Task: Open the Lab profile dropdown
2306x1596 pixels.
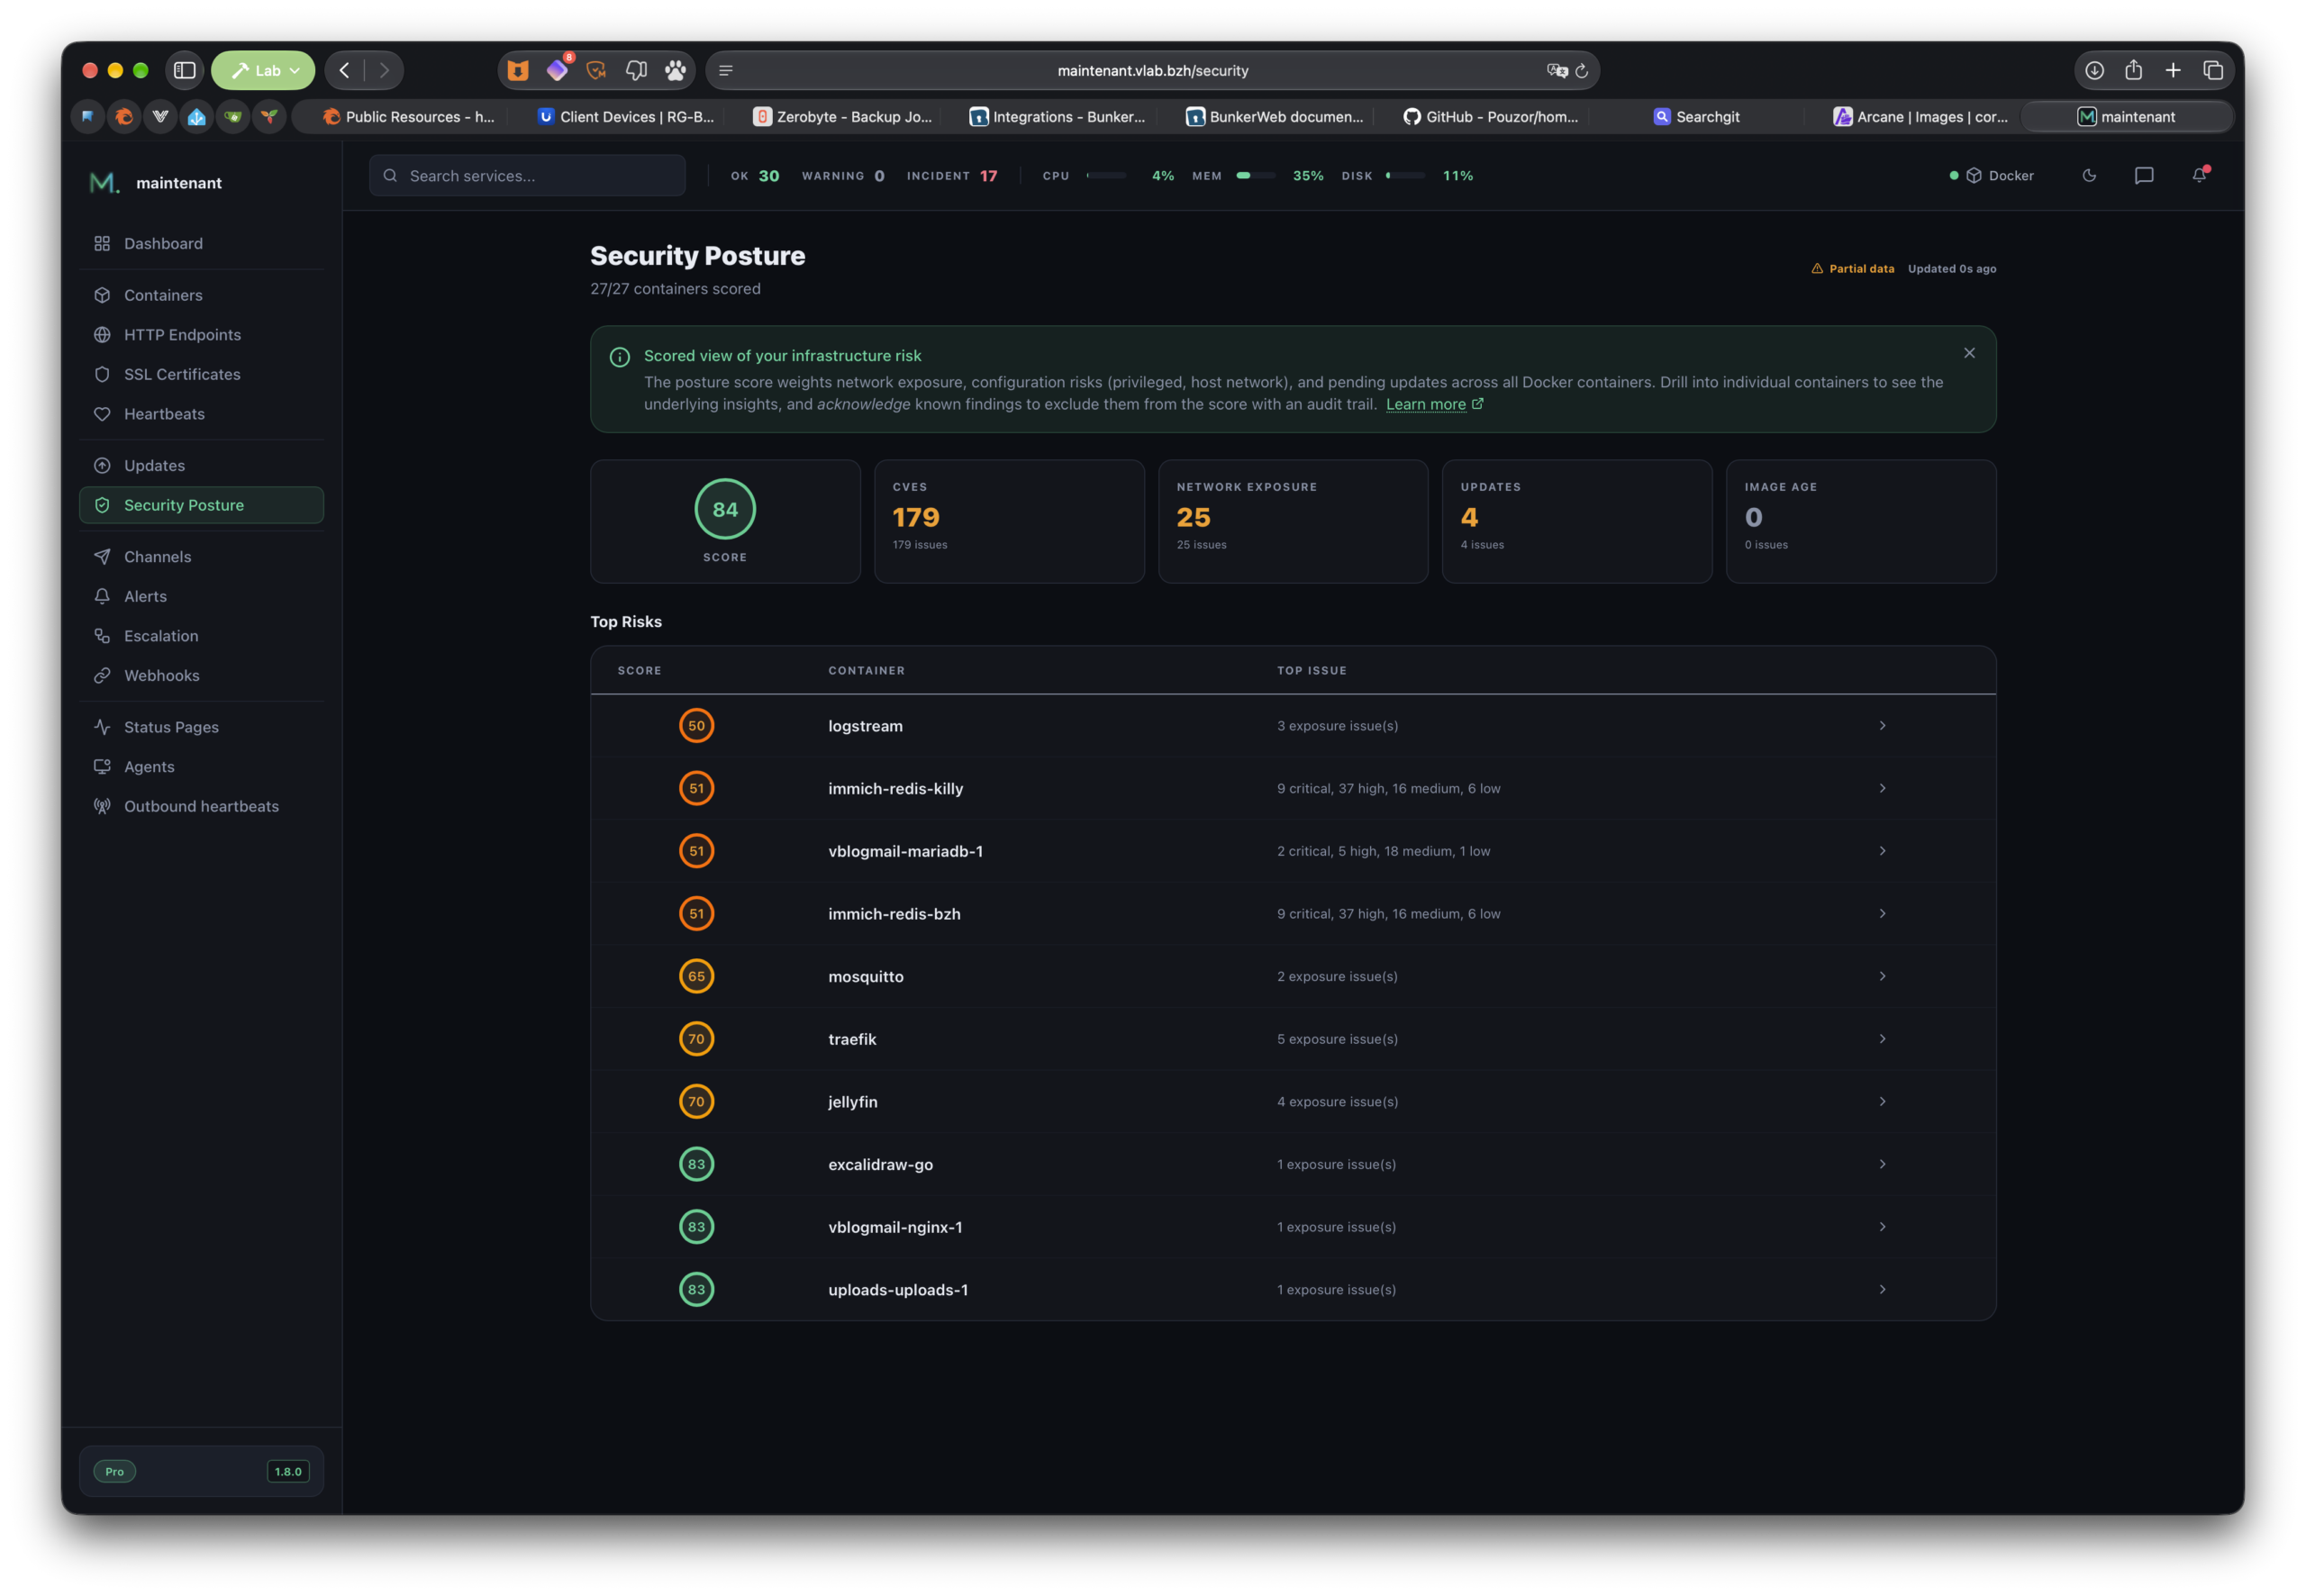Action: (263, 70)
